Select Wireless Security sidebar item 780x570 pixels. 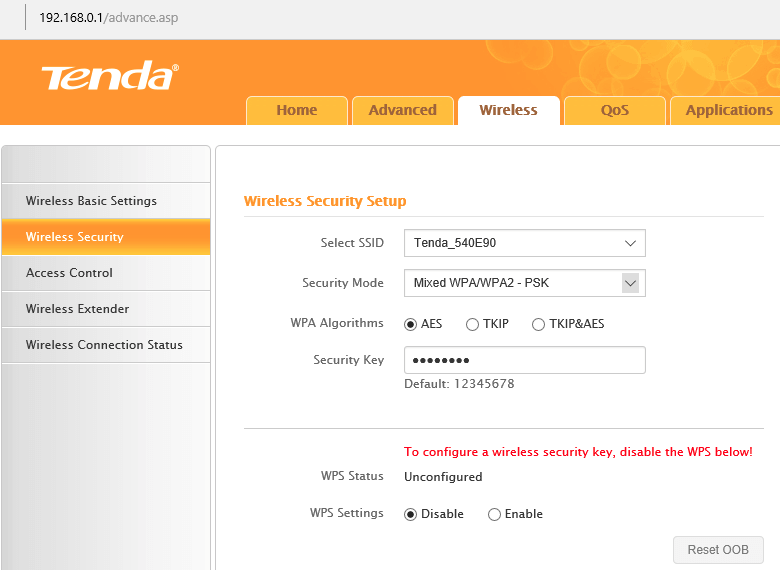[x=106, y=237]
